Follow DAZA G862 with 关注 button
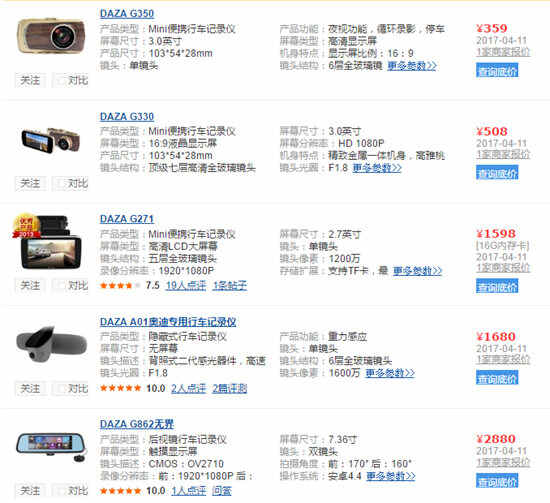The width and height of the screenshot is (550, 503). coord(30,491)
